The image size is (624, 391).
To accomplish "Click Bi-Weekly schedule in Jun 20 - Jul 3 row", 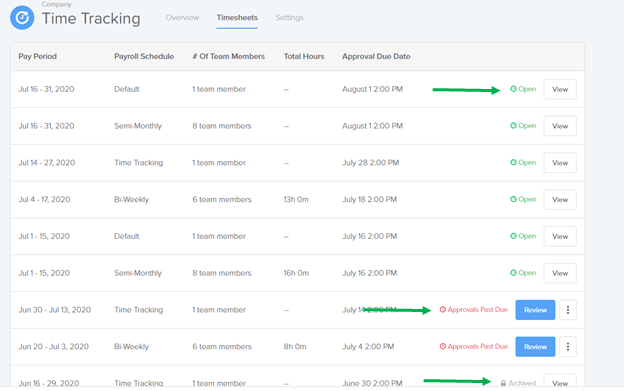I will [x=132, y=346].
